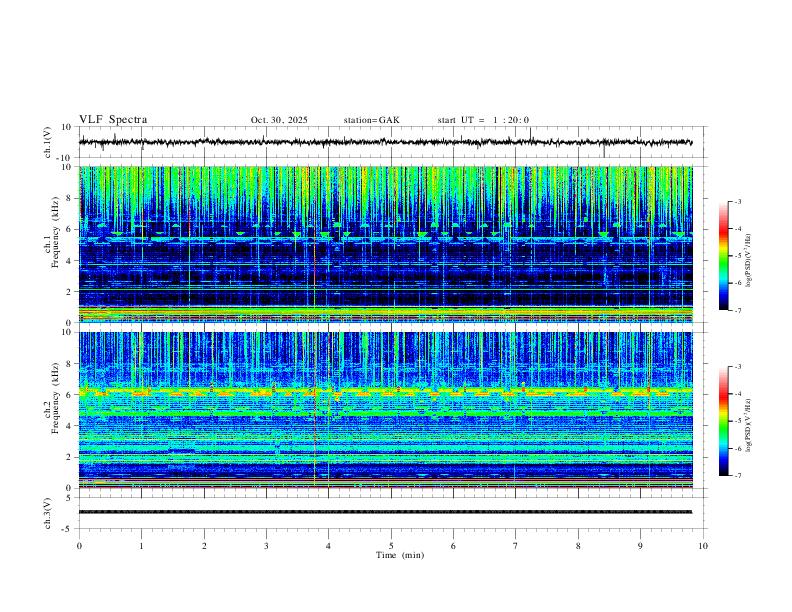Image resolution: width=792 pixels, height=612 pixels.
Task: Click the ch.2 spectrogram panel
Action: (x=385, y=410)
